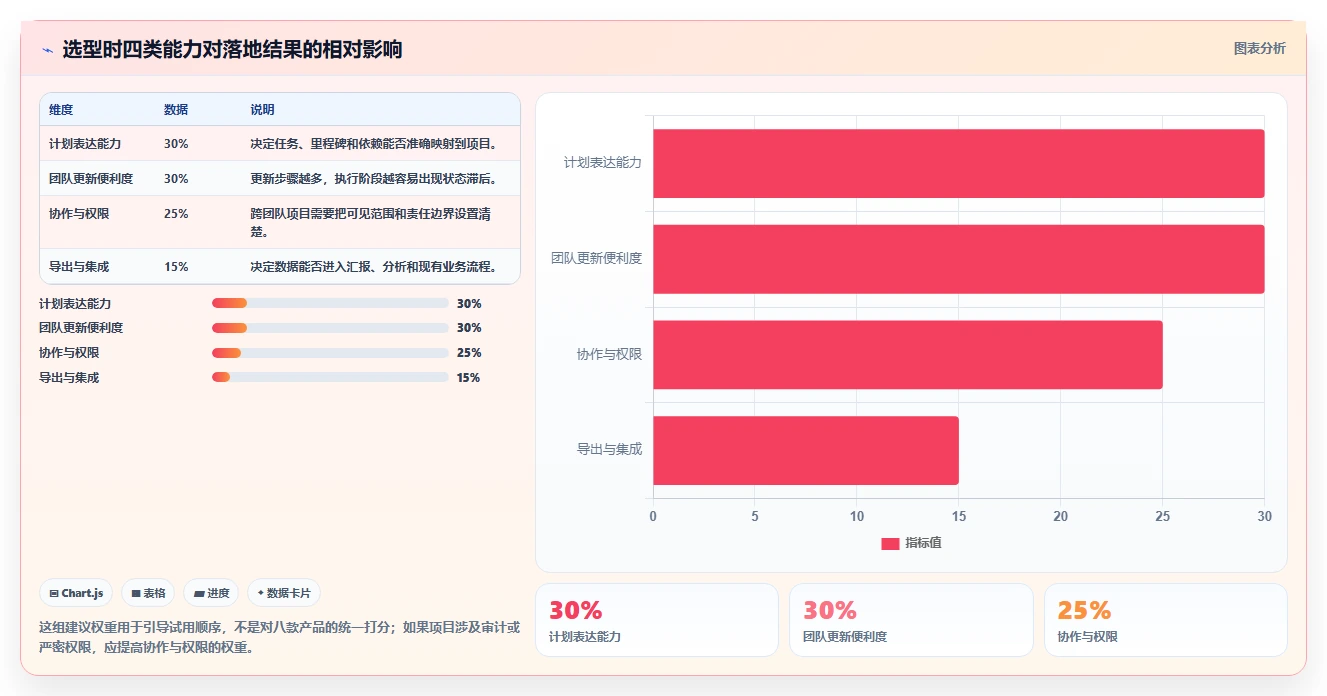Click the 说明 column header
1327x696 pixels.
(x=262, y=110)
